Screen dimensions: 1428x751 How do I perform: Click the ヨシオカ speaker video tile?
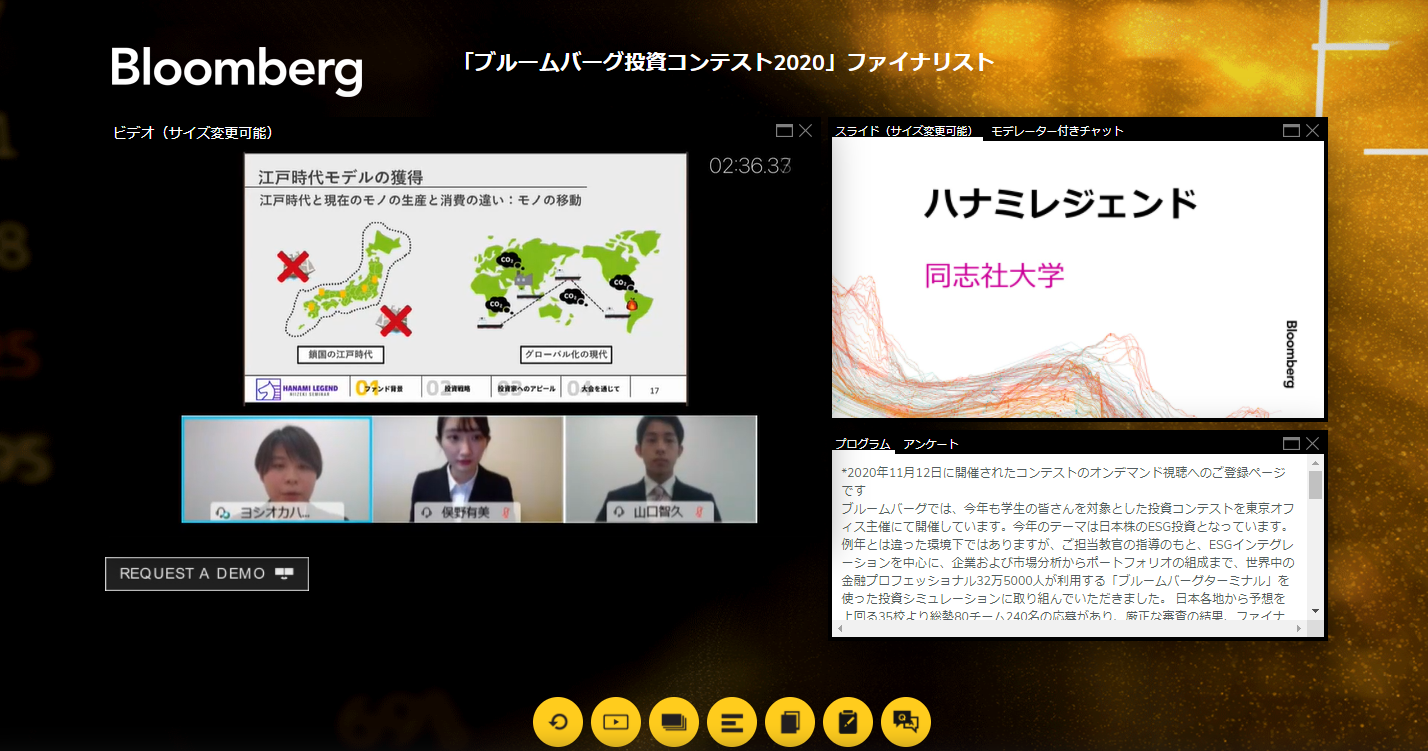277,469
